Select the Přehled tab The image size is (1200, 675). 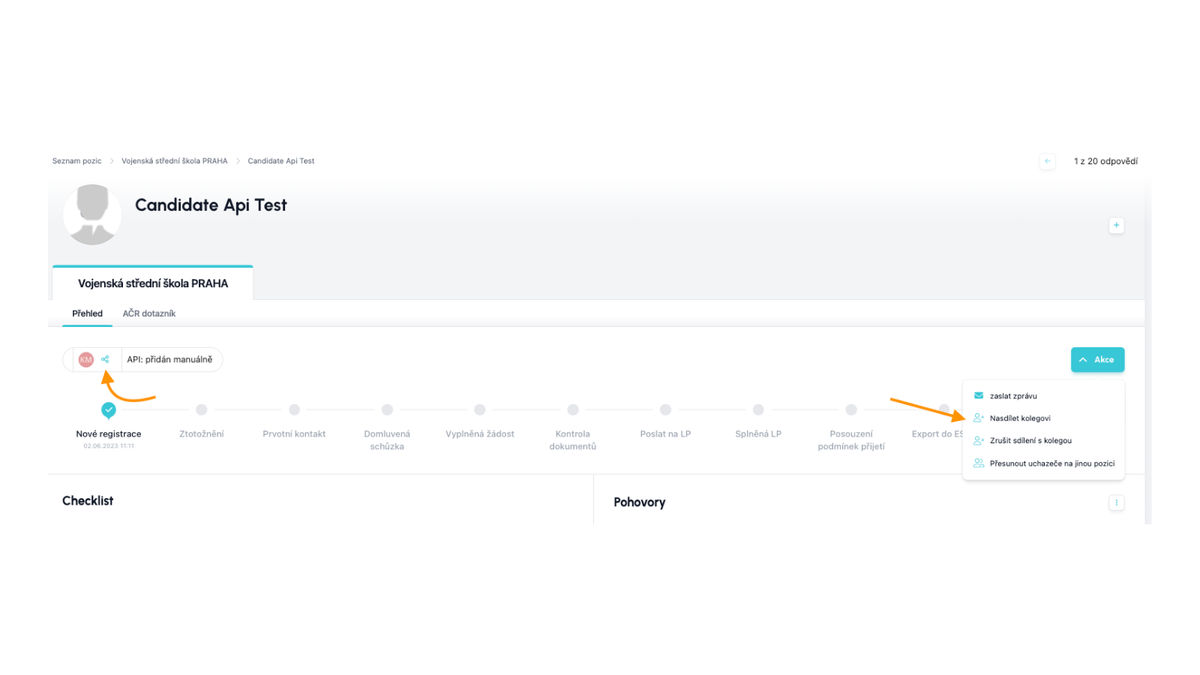click(x=87, y=314)
